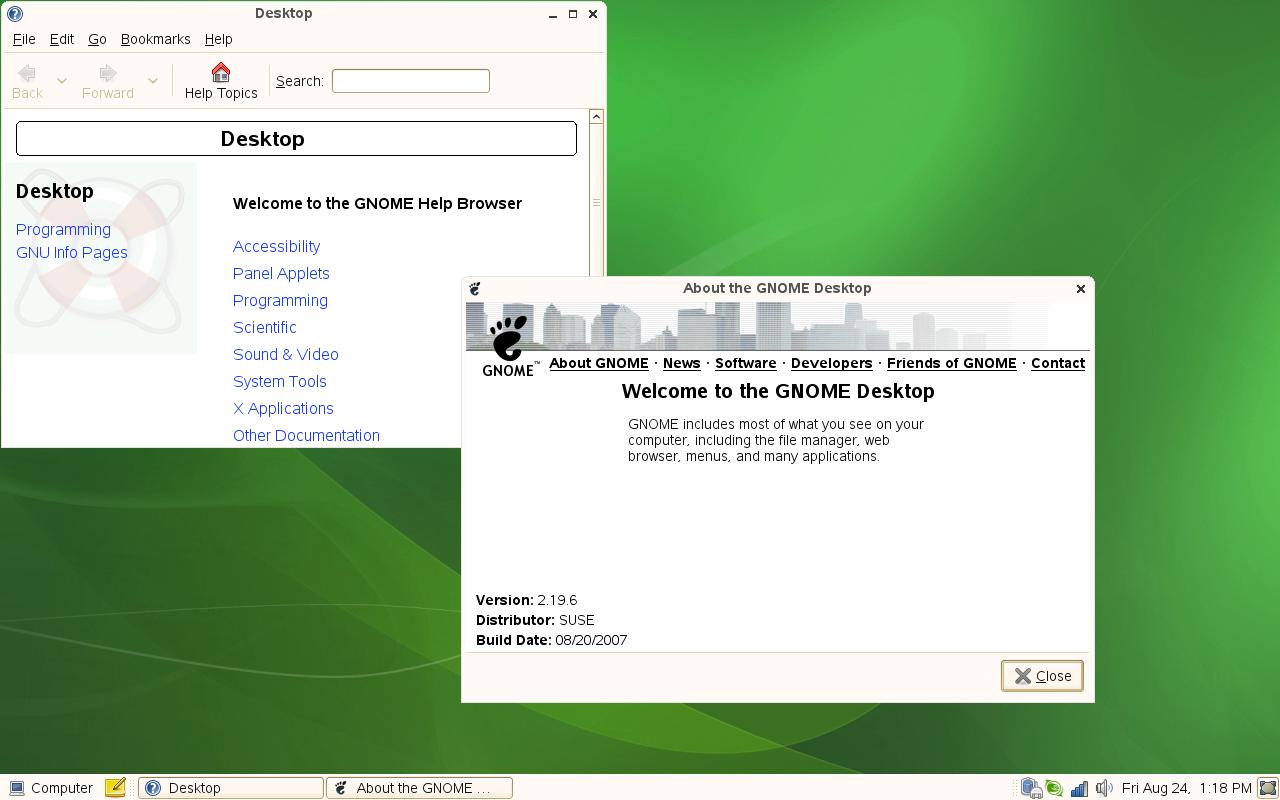Click the About GNOME link
Image resolution: width=1280 pixels, height=800 pixels.
pos(598,363)
